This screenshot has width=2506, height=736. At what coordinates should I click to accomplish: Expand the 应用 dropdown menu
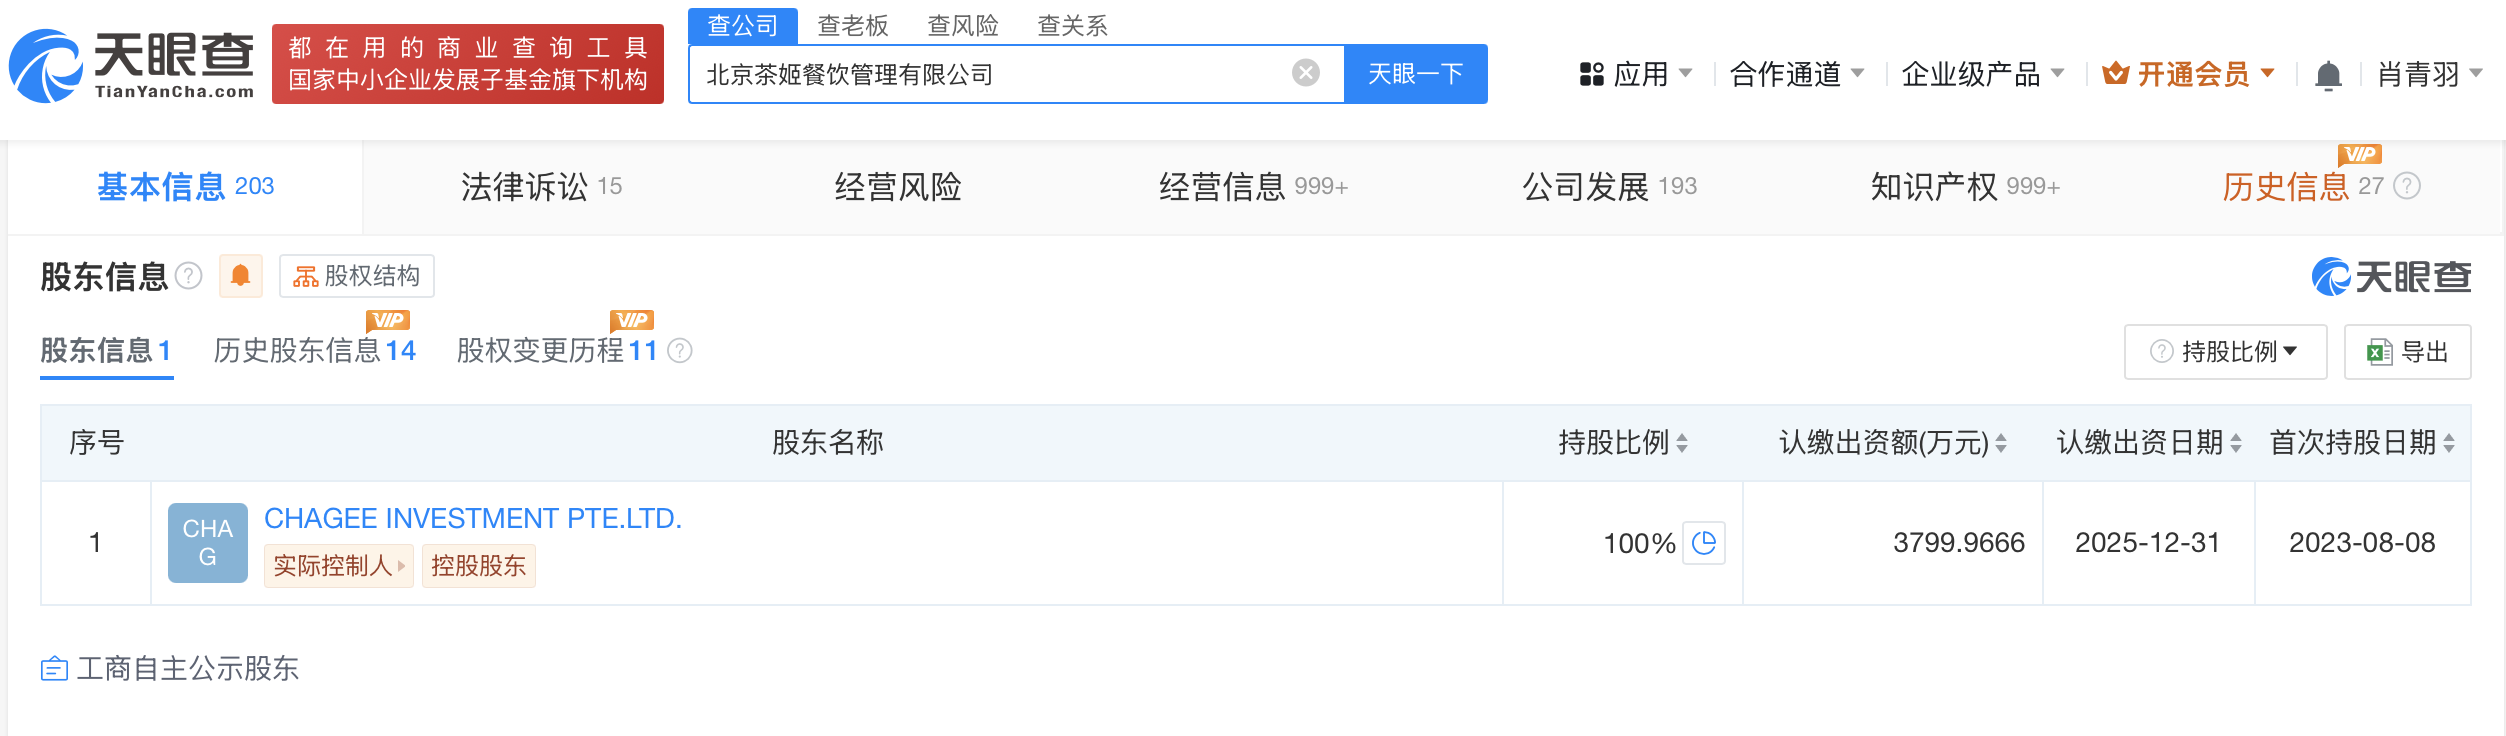tap(1636, 74)
